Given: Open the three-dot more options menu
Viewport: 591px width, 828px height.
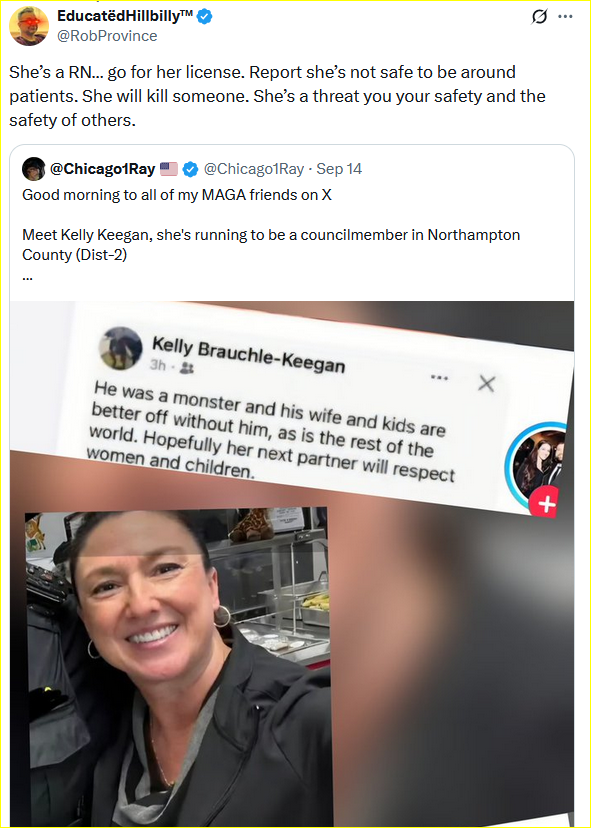Looking at the screenshot, I should [566, 16].
